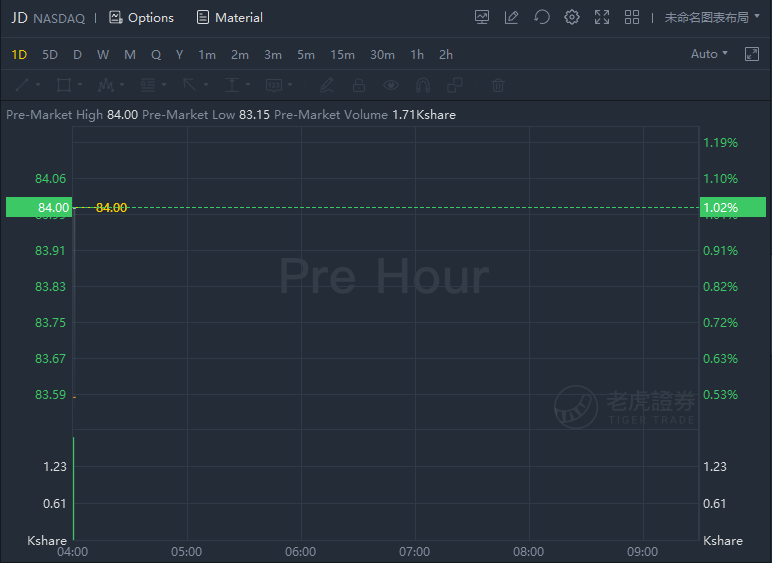Click the Pre-Market Low 83.15 value
This screenshot has height=563, width=772.
click(x=255, y=115)
